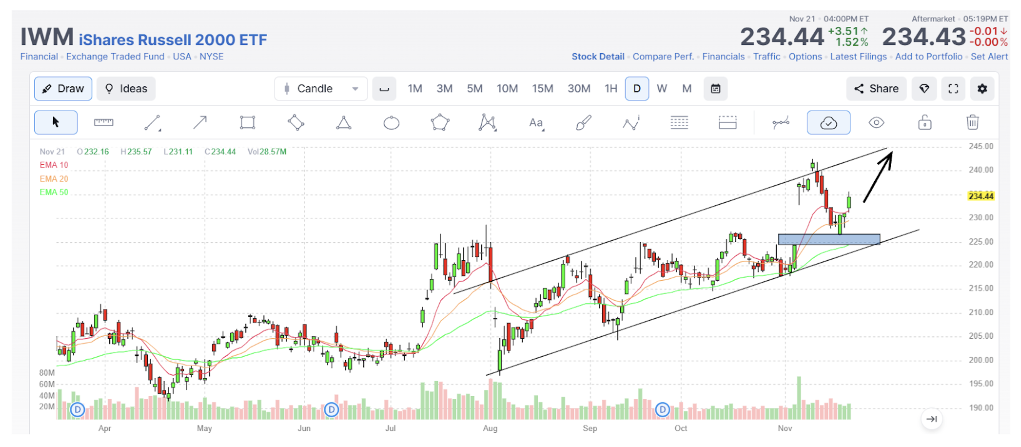Open the Financials link
The width and height of the screenshot is (1021, 447).
[x=723, y=57]
